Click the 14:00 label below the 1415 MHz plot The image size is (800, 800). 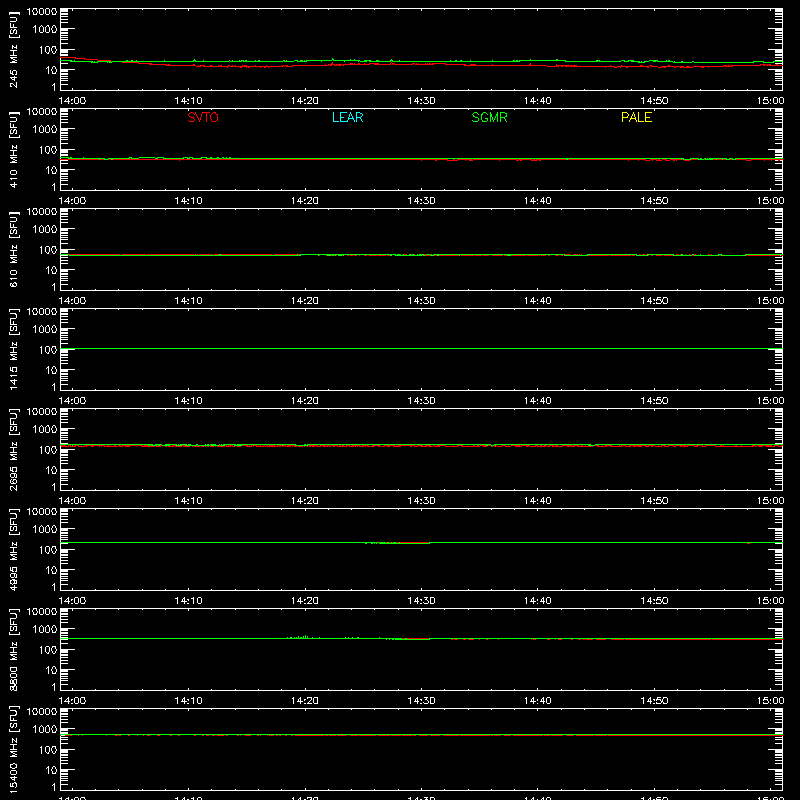coord(72,401)
